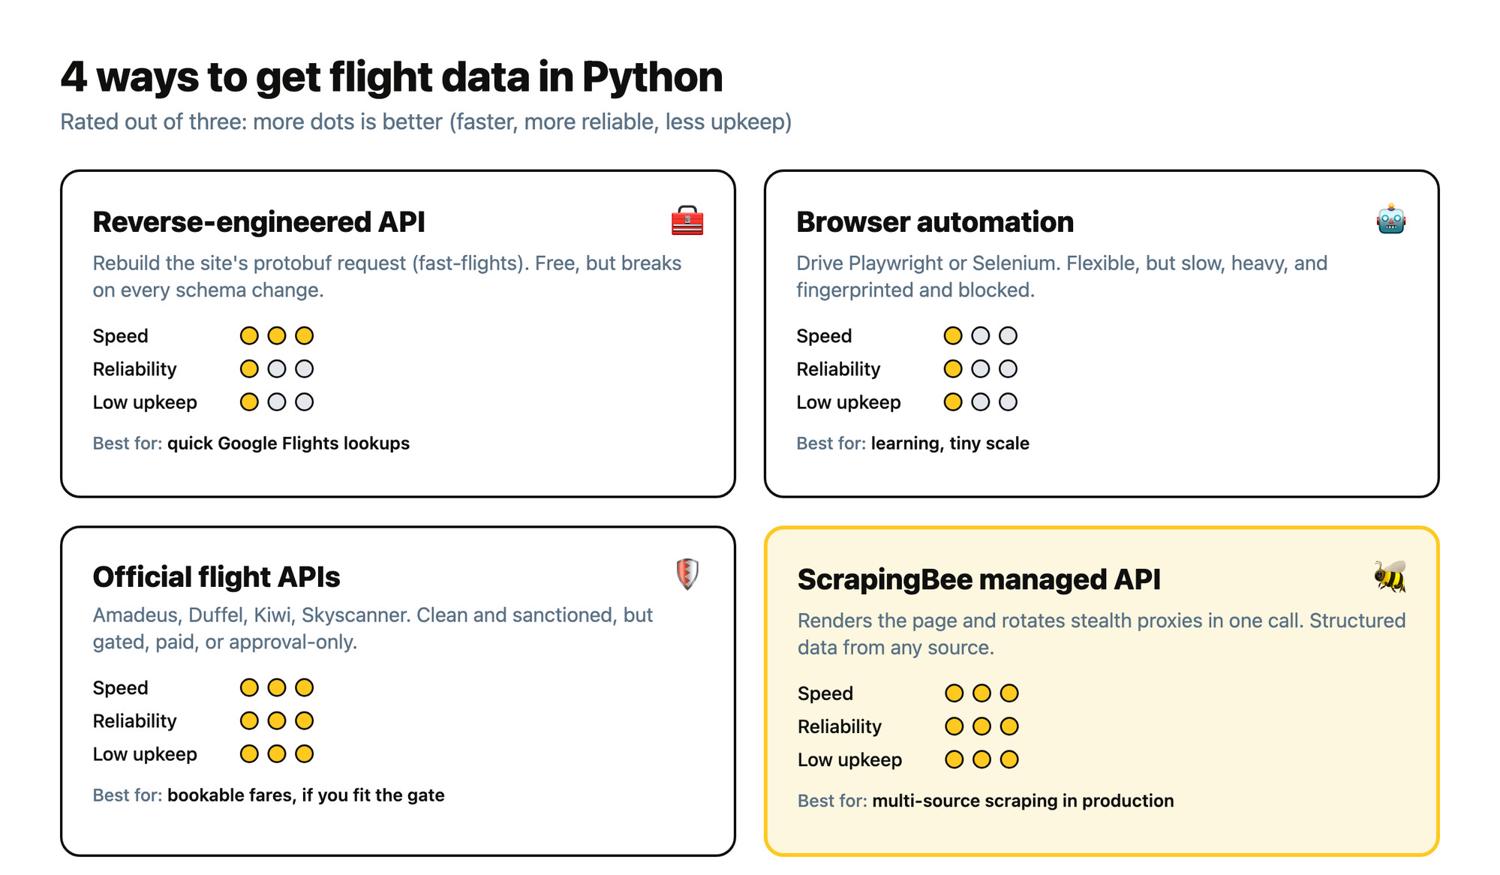Image resolution: width=1500 pixels, height=875 pixels.
Task: Click 'learning, tiny scale' best-for text
Action: [950, 443]
